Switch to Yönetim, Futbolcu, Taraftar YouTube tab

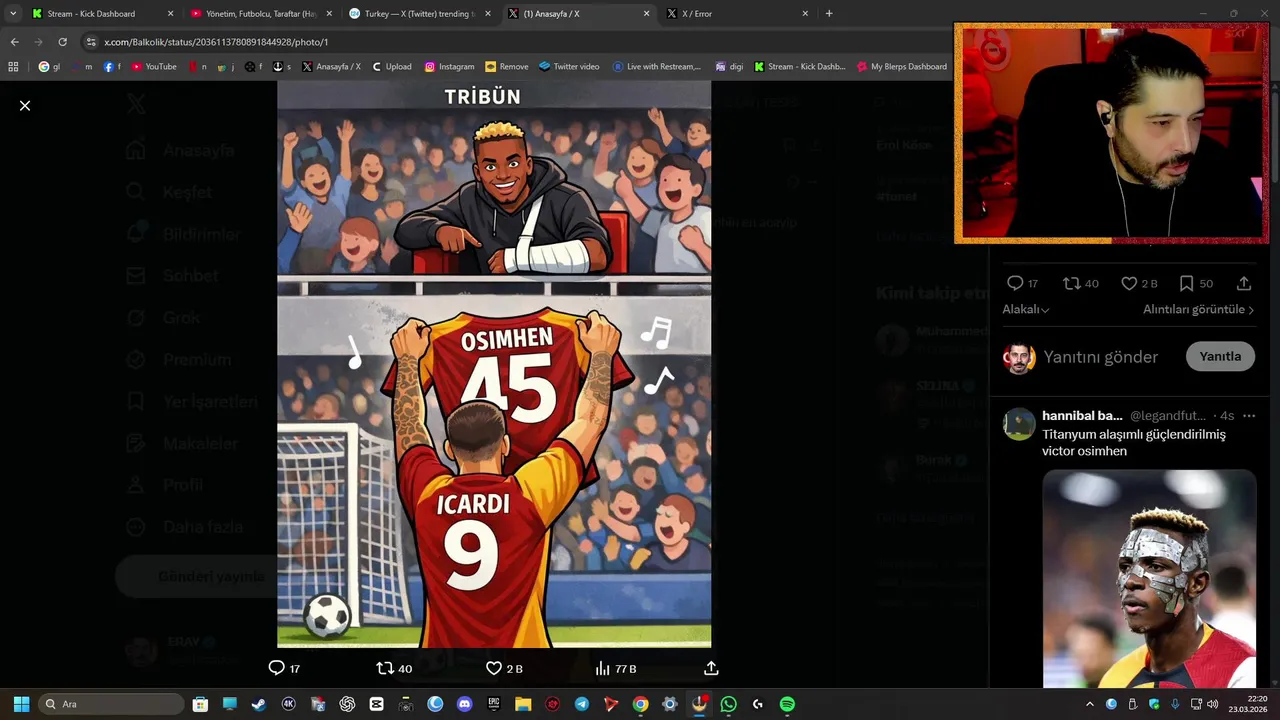pyautogui.click(x=260, y=14)
